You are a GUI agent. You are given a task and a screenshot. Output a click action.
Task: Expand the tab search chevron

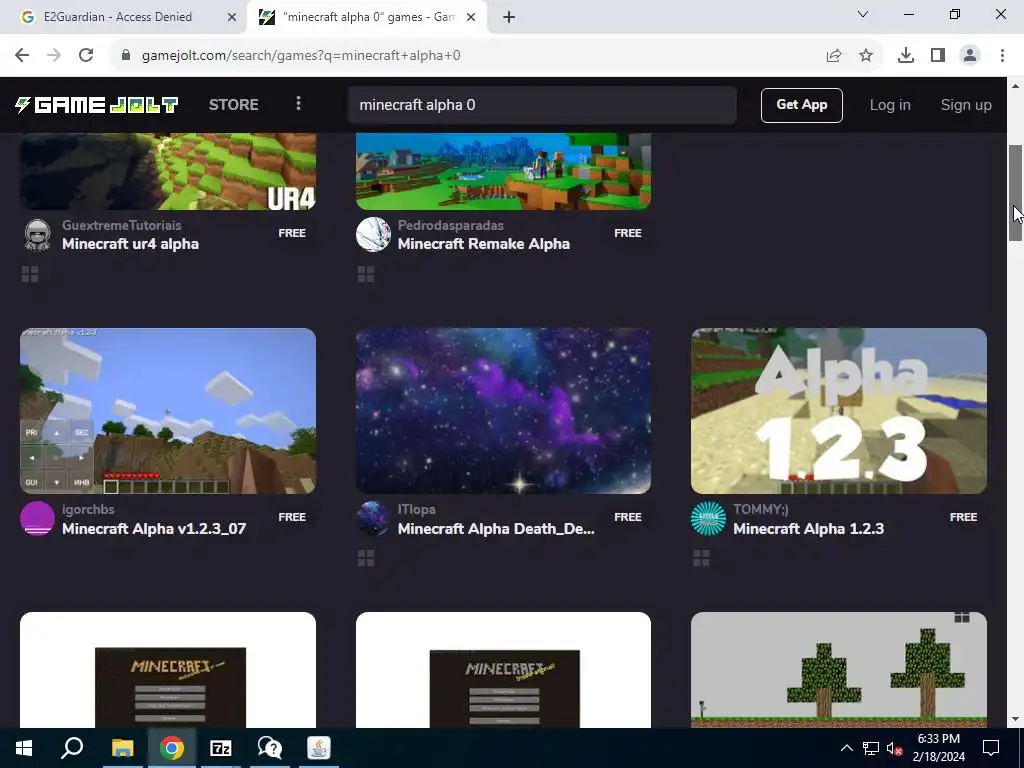coord(863,14)
